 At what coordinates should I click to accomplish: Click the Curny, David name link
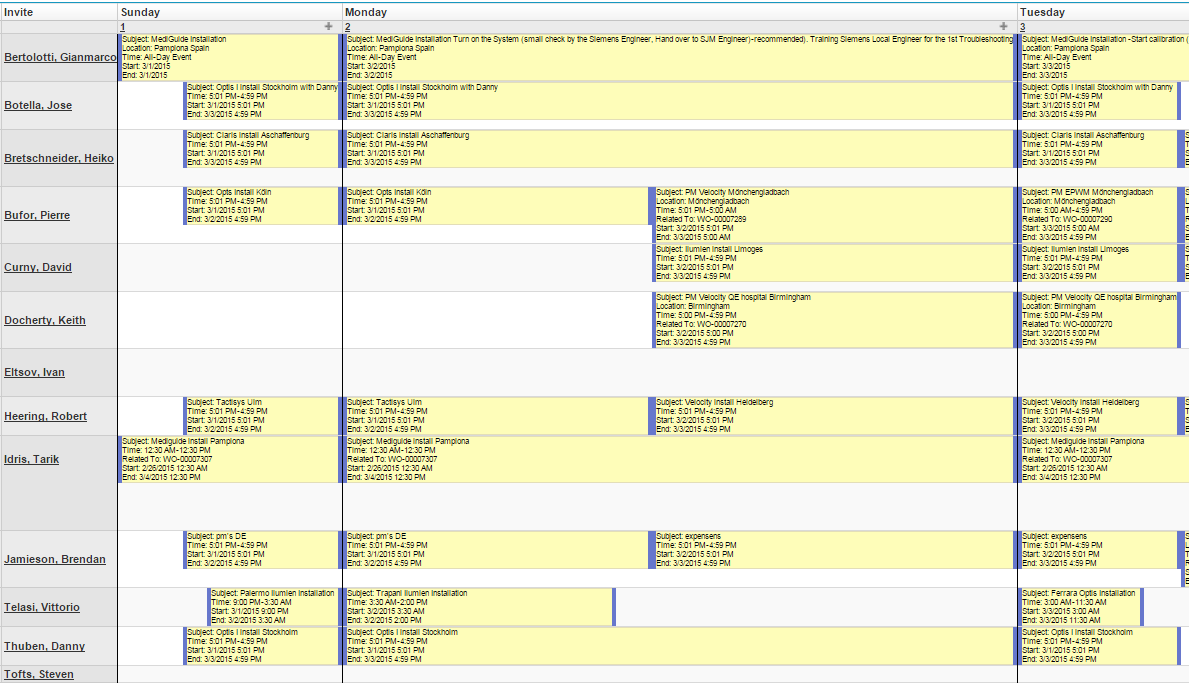click(38, 267)
